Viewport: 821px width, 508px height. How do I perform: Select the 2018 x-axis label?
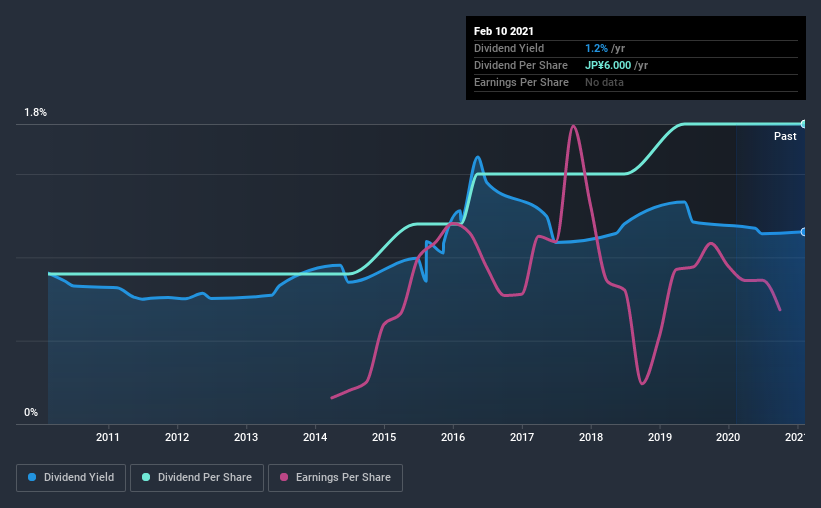pos(591,437)
